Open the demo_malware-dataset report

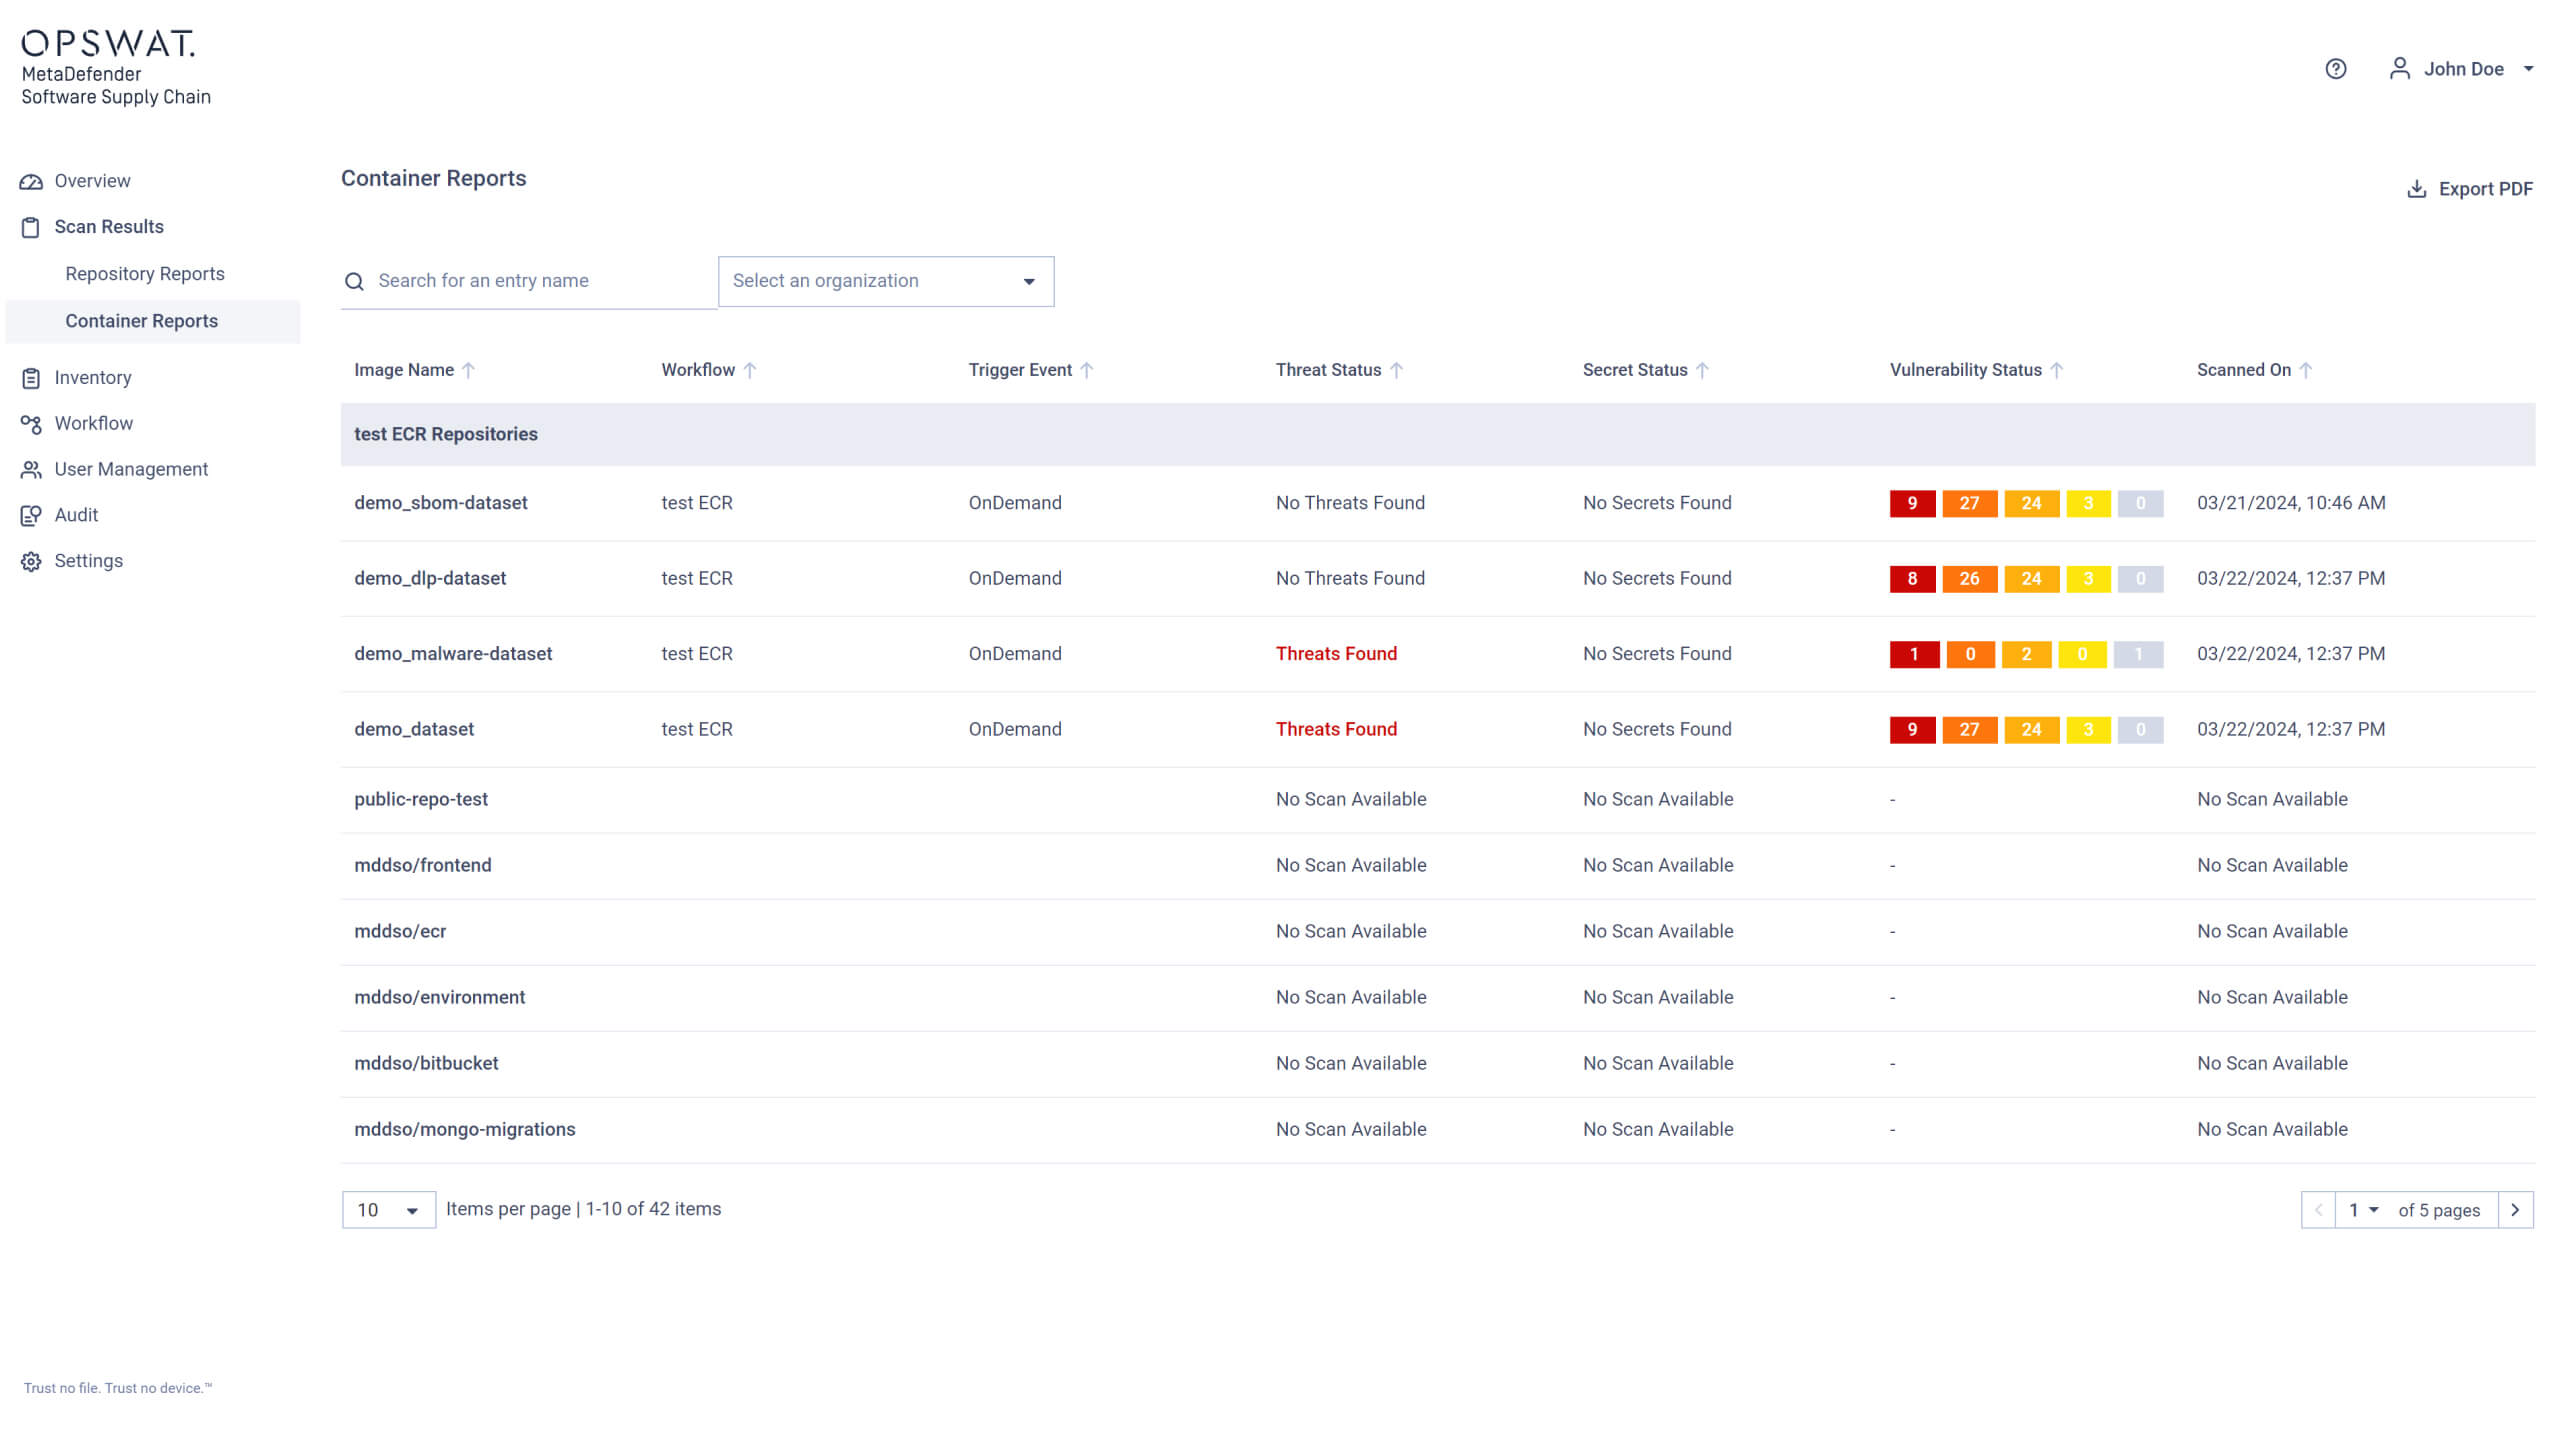coord(453,653)
